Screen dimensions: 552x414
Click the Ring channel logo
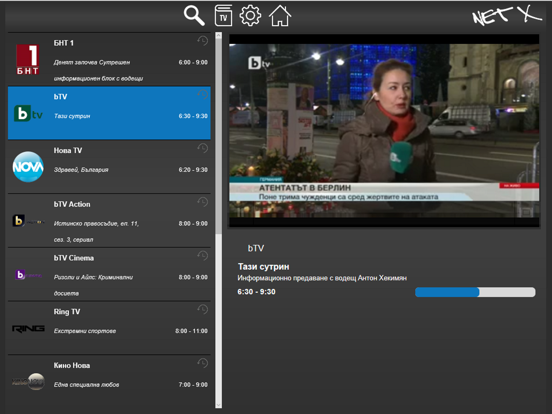click(28, 328)
